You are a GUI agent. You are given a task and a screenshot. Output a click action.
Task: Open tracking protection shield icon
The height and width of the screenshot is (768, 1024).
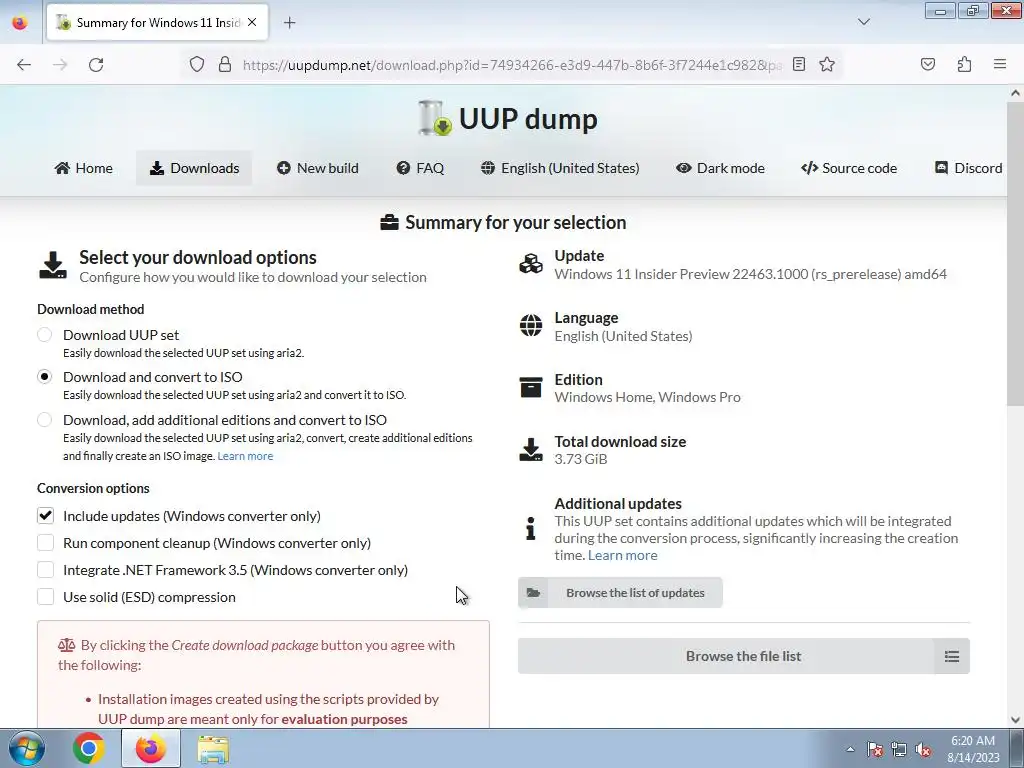[x=197, y=64]
